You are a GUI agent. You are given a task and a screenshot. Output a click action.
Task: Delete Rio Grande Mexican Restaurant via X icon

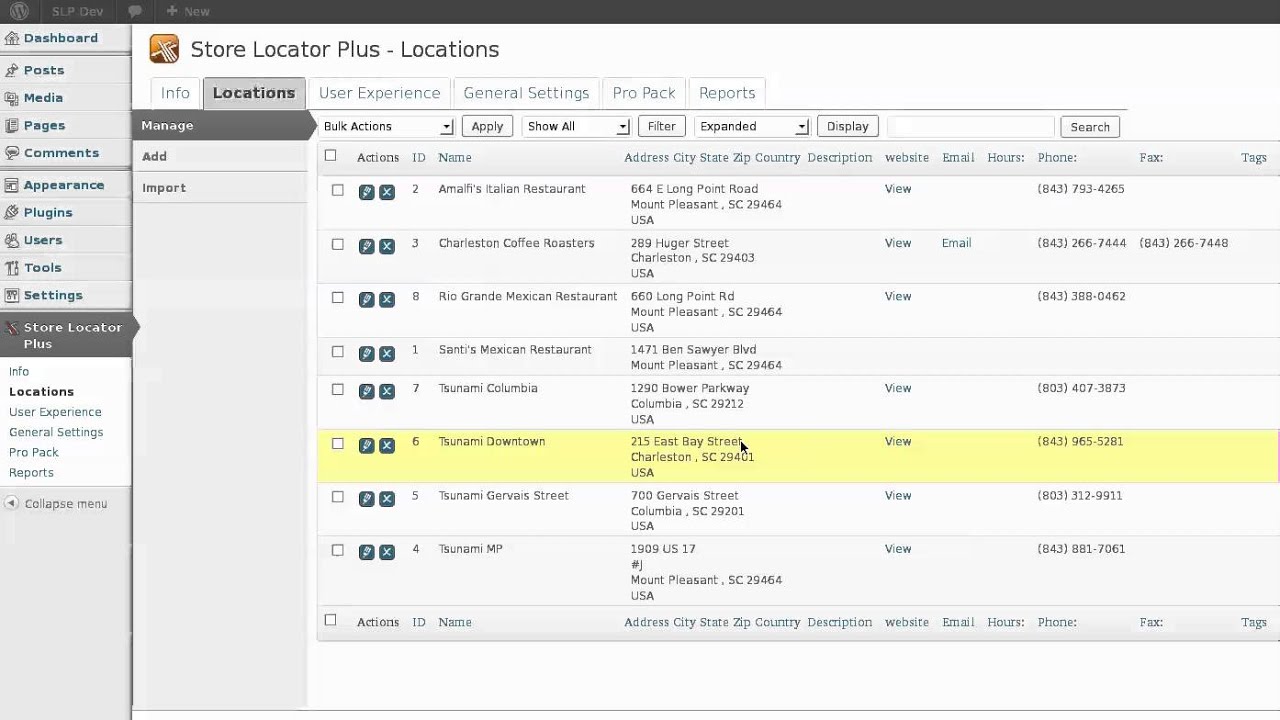(x=387, y=299)
